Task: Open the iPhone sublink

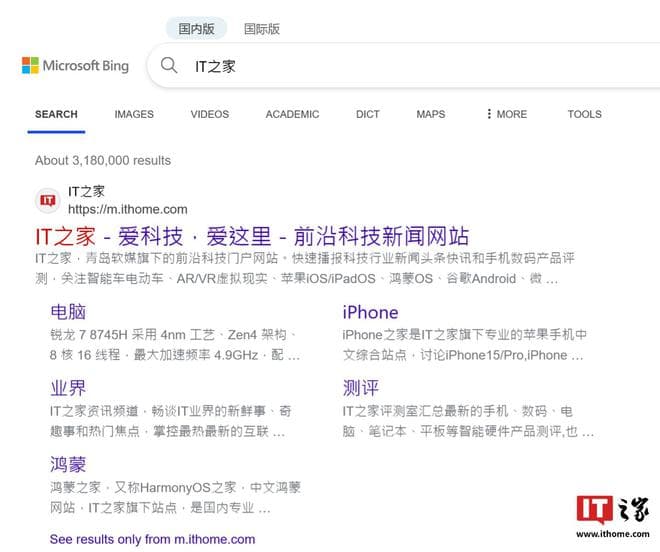Action: click(x=370, y=312)
